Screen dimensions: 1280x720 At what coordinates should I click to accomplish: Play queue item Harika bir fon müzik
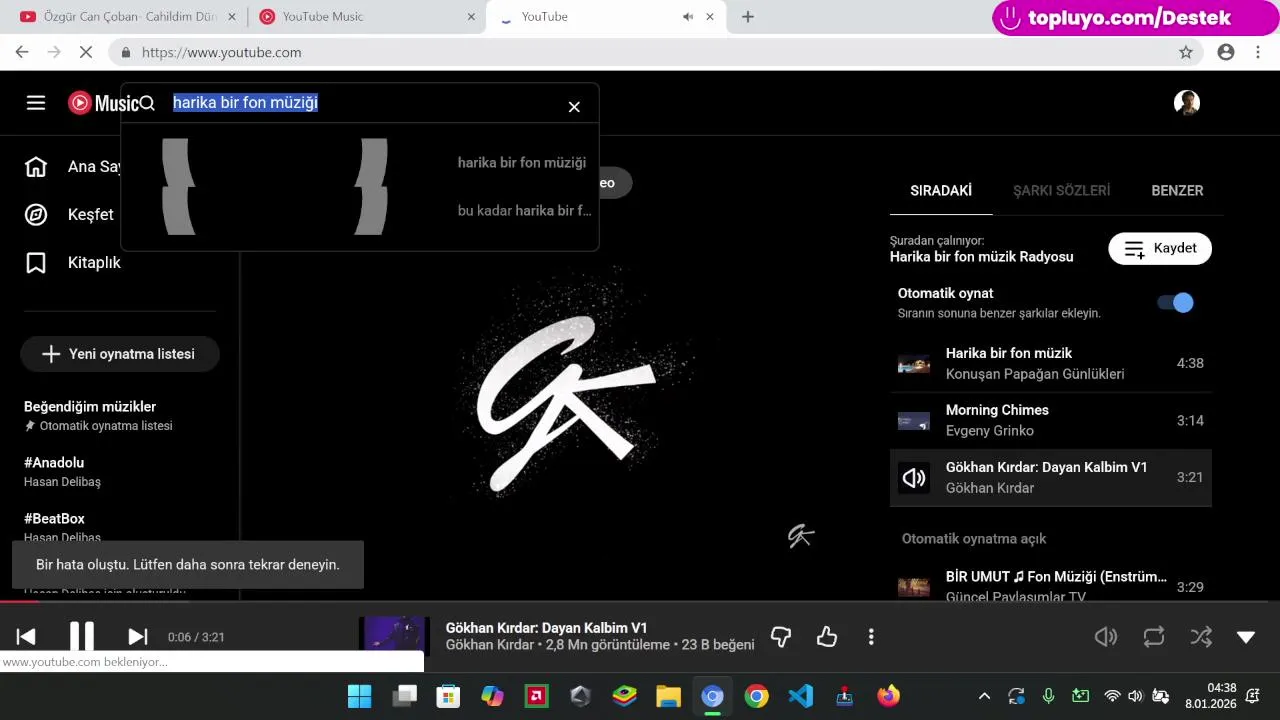coord(1050,363)
